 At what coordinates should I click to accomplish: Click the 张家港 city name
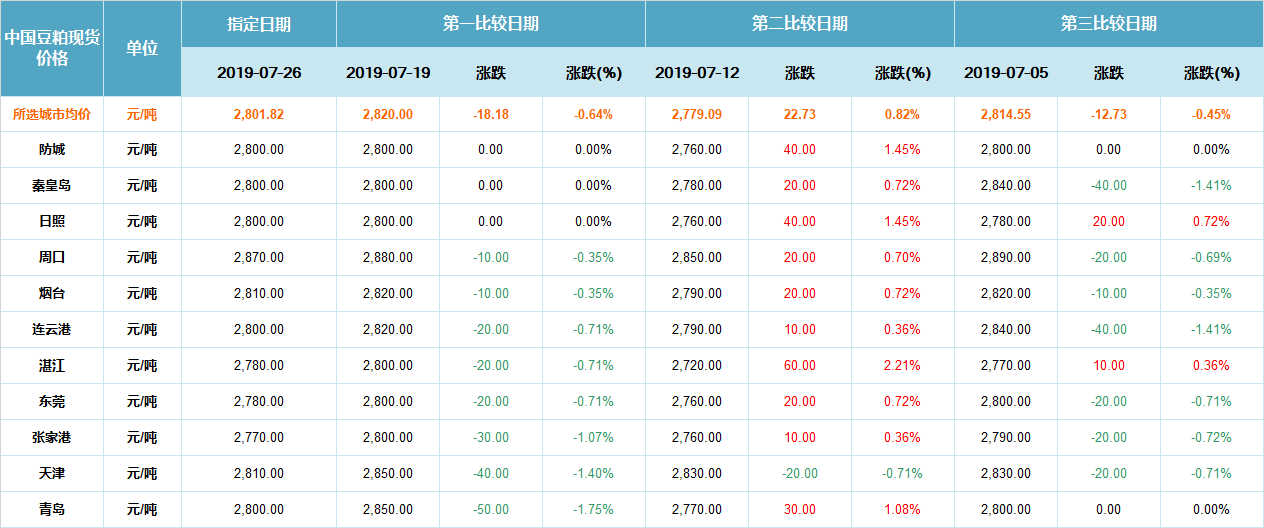coord(52,437)
